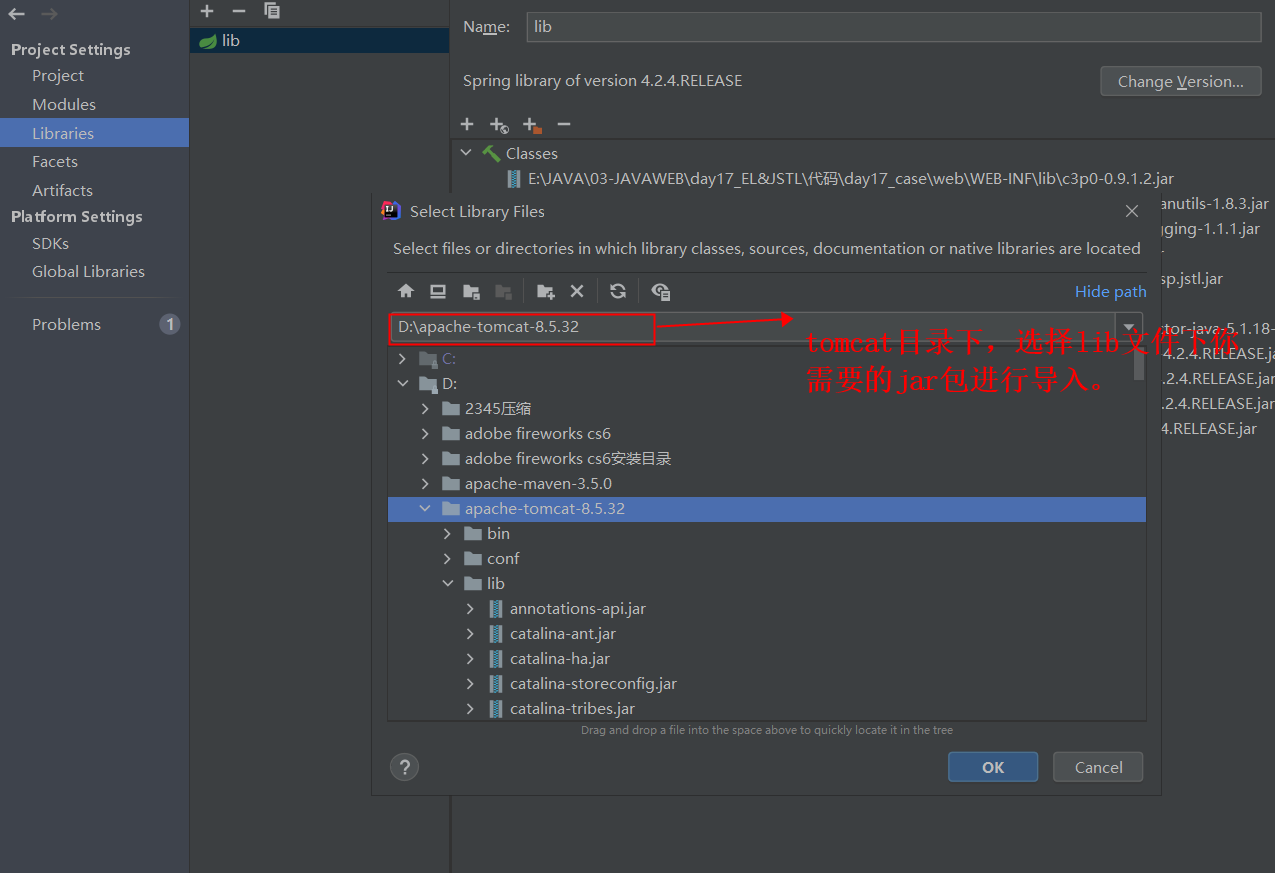Click the Delete (X) toolbar icon
Viewport: 1275px width, 873px height.
pyautogui.click(x=577, y=291)
